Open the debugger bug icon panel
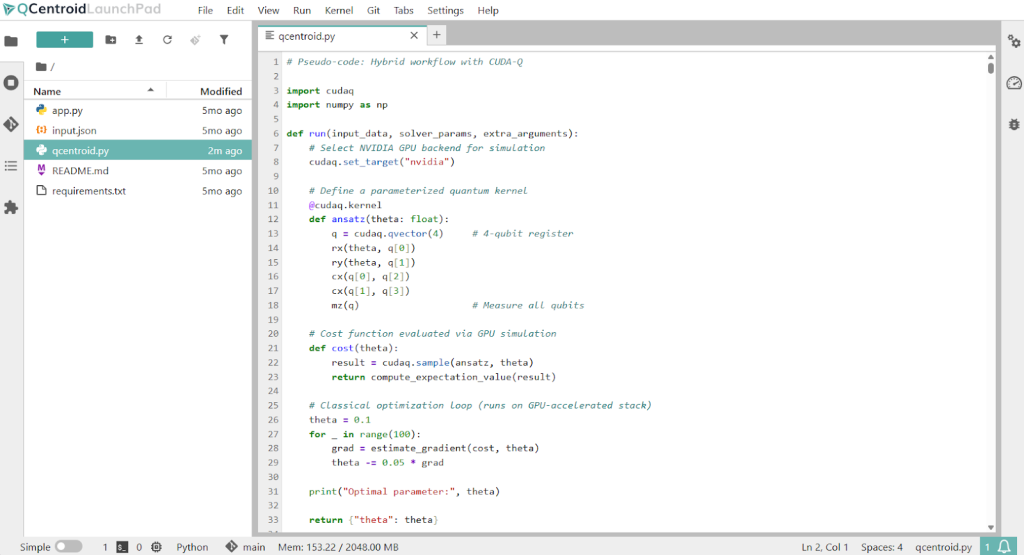This screenshot has height=555, width=1024. tap(1013, 124)
